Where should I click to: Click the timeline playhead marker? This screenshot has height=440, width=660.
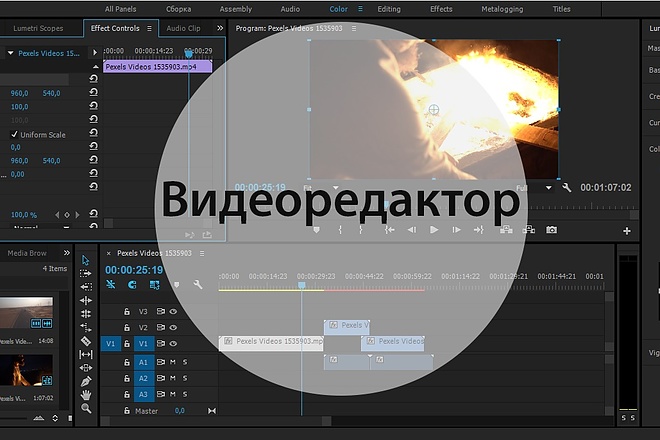(301, 285)
